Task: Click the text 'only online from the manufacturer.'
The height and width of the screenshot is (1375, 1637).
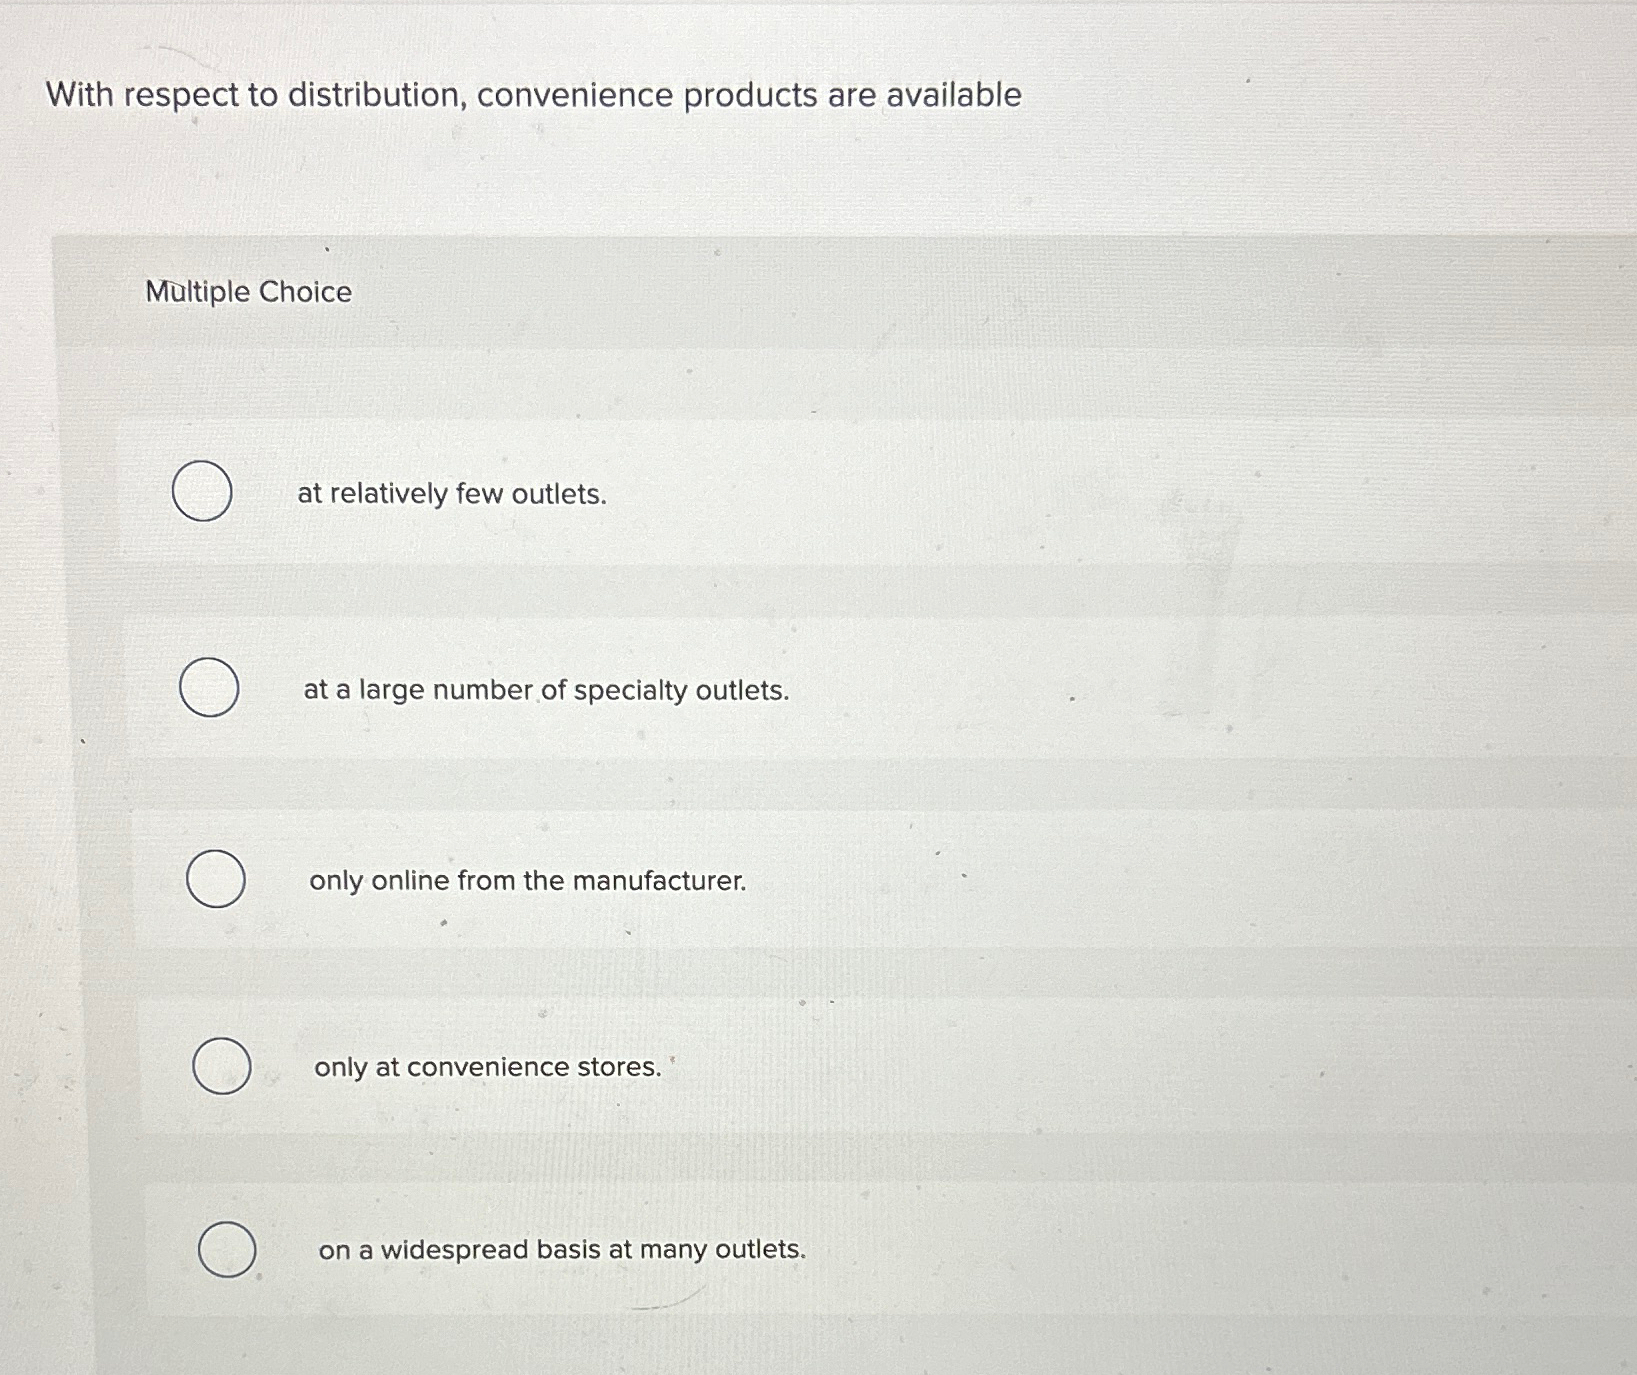Action: point(527,881)
